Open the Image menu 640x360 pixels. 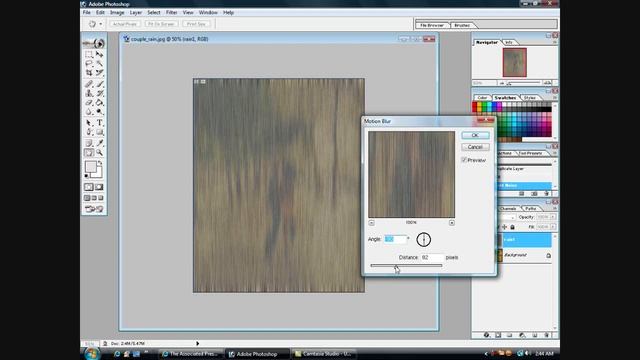point(117,13)
